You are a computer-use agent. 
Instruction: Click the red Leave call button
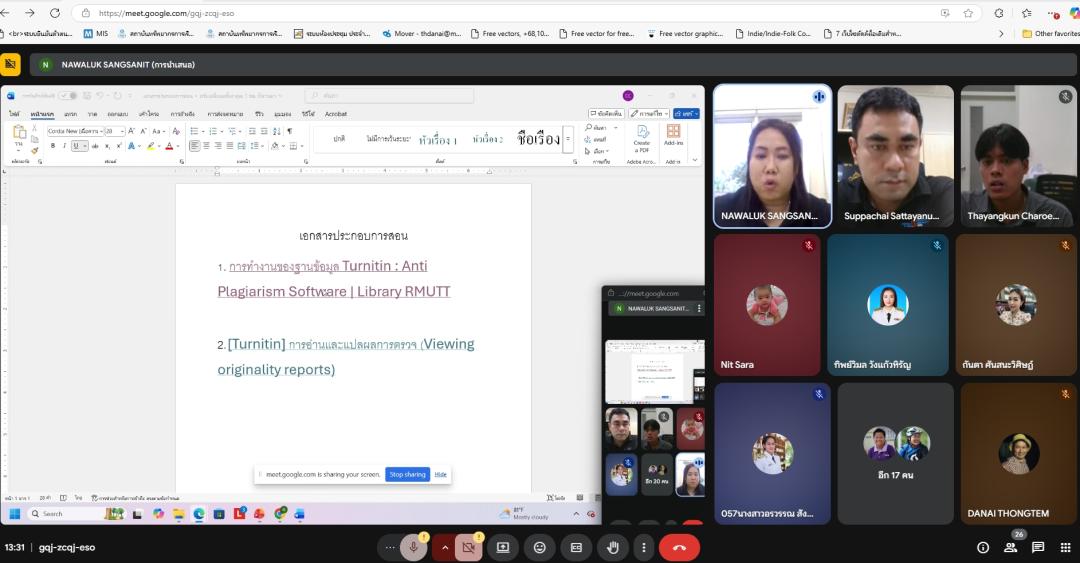(679, 547)
